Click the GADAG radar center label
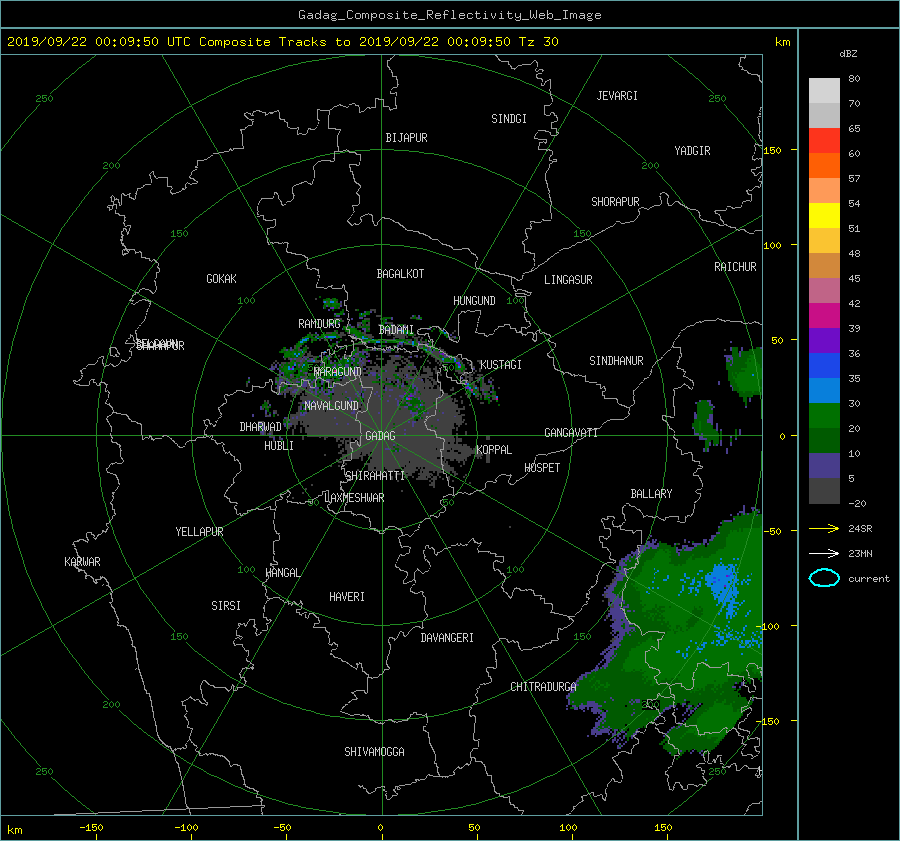900x841 pixels. click(x=380, y=436)
